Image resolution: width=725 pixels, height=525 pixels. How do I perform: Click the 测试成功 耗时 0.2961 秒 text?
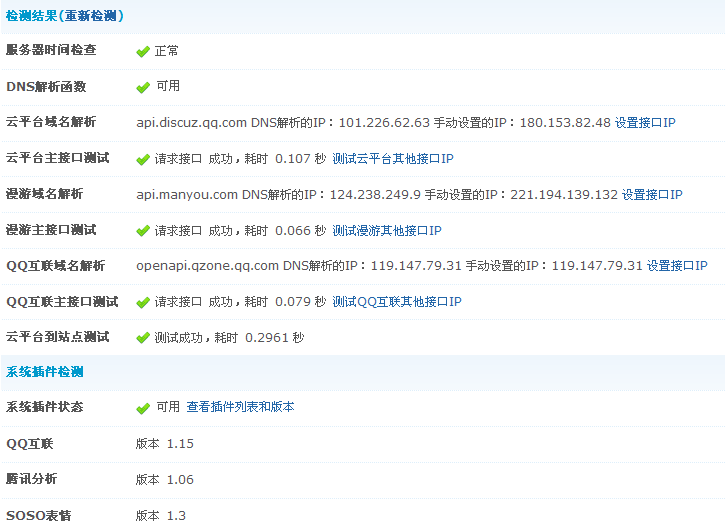[229, 338]
